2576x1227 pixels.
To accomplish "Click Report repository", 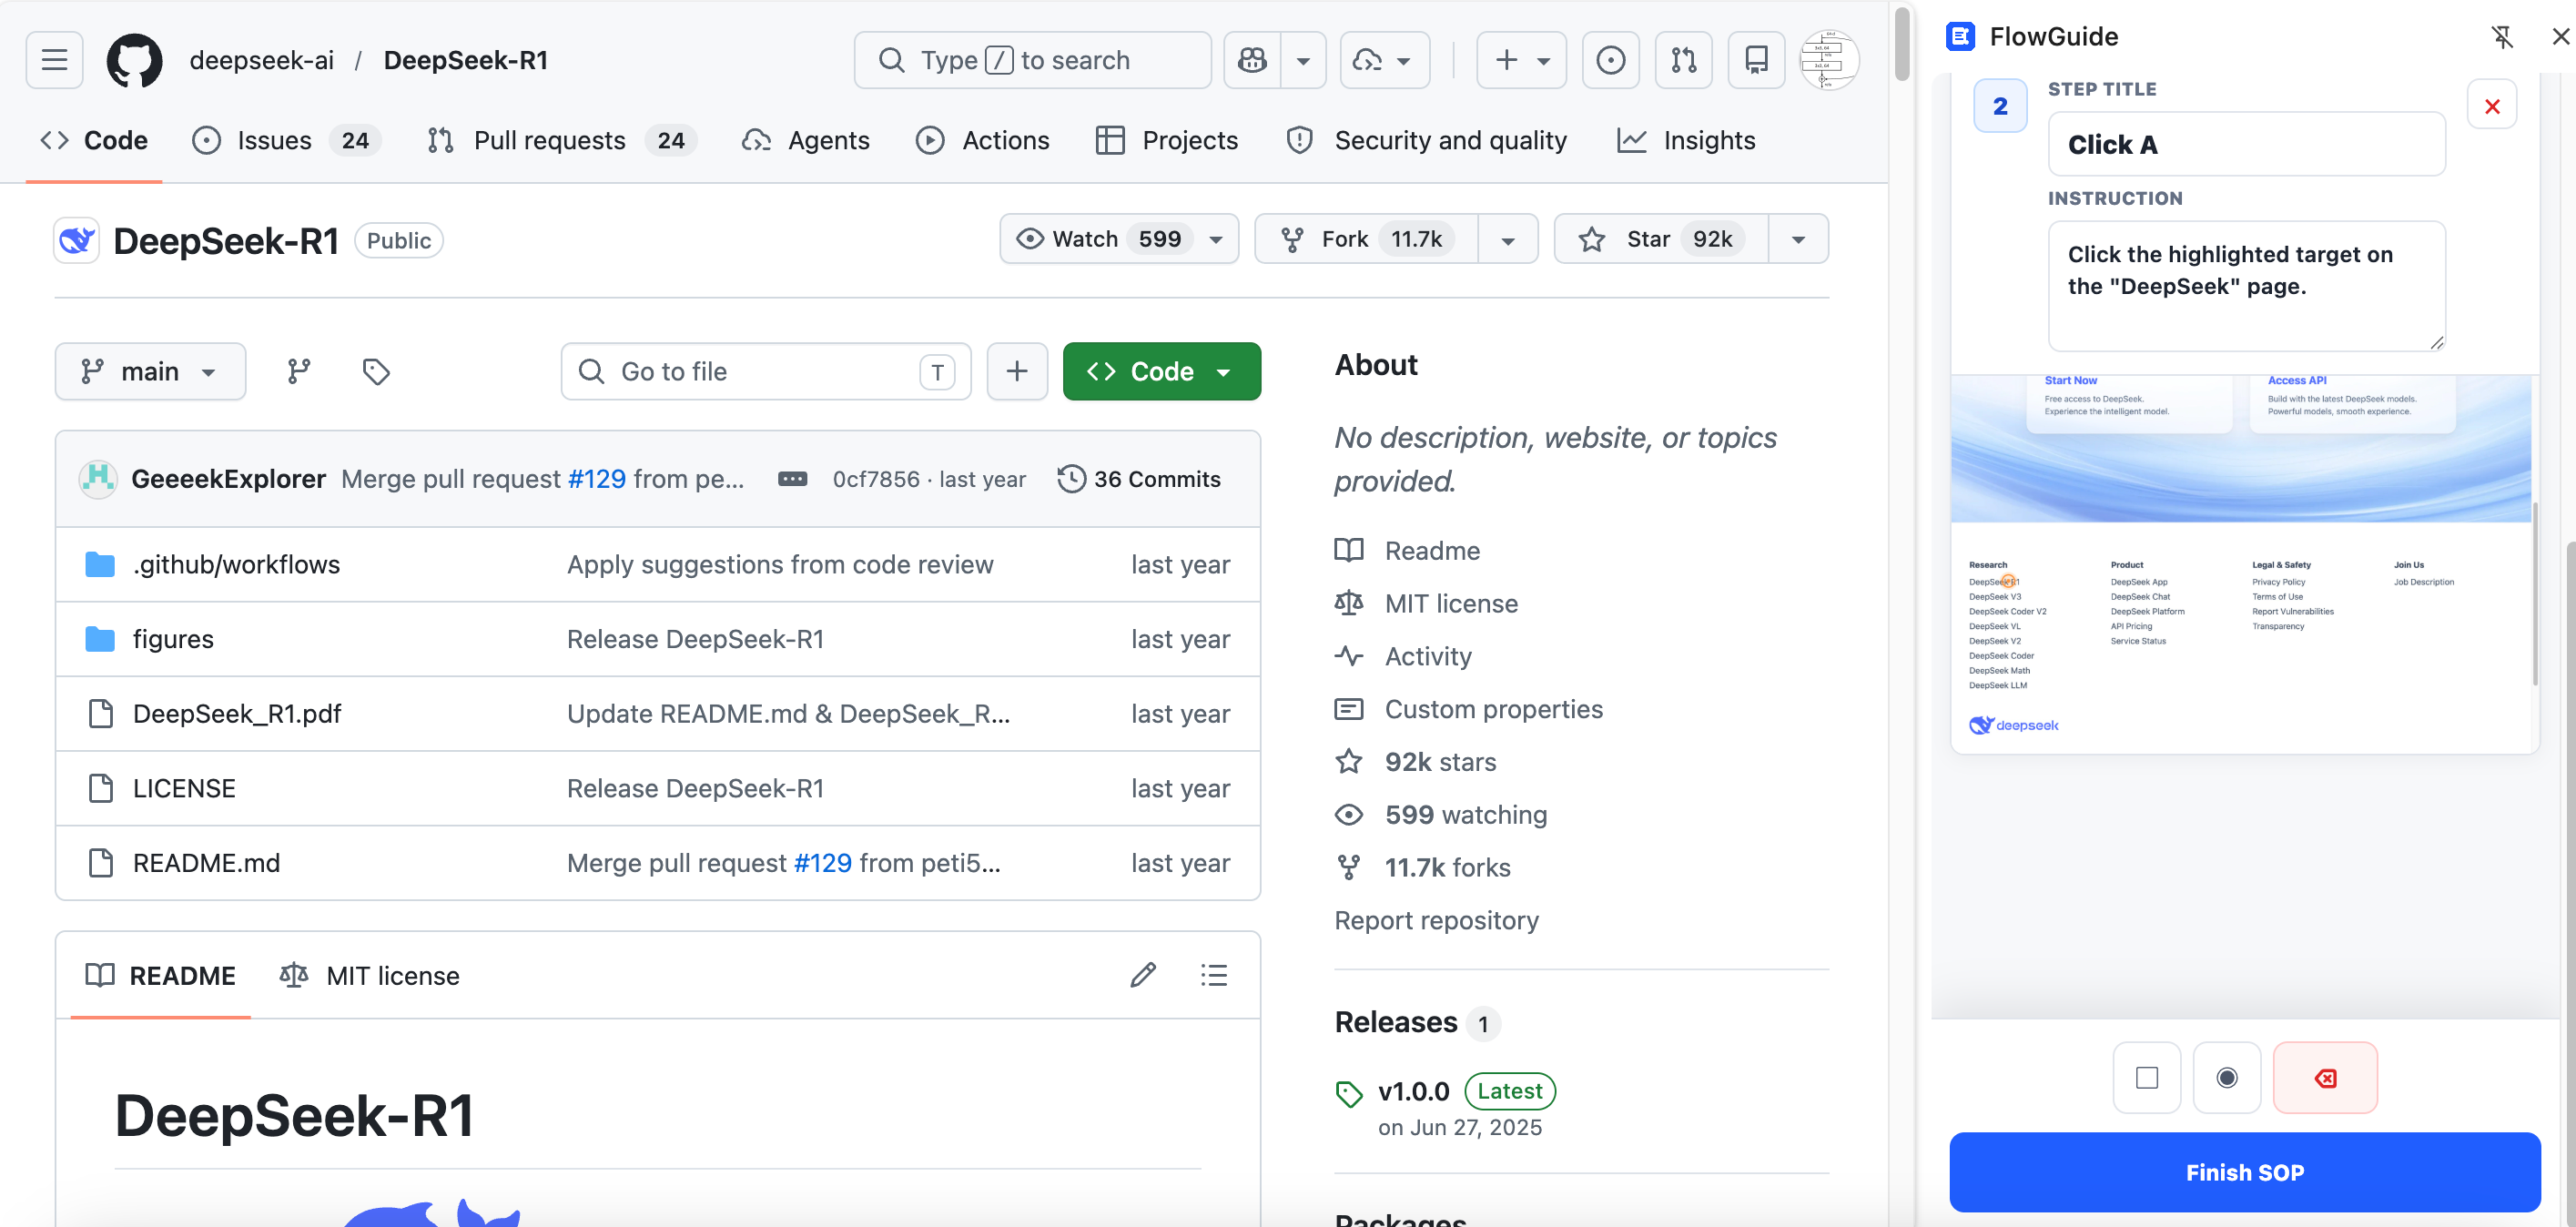I will [1436, 920].
